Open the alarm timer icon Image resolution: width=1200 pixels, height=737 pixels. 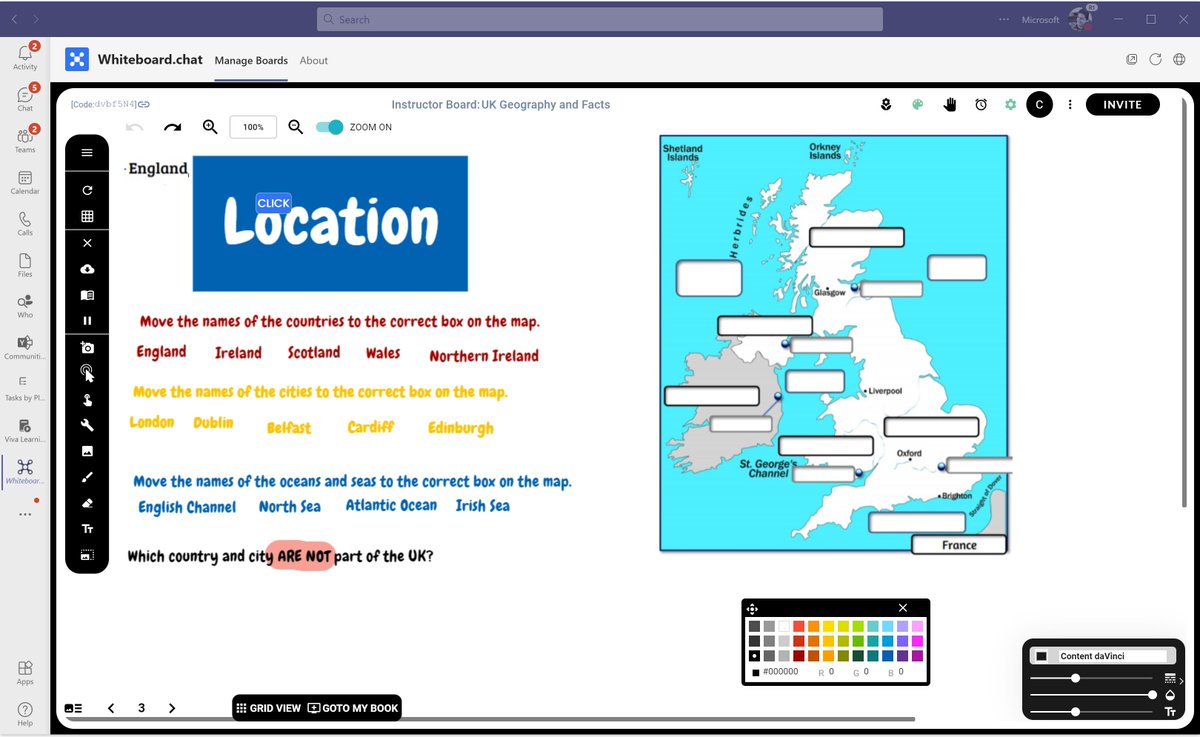[981, 104]
